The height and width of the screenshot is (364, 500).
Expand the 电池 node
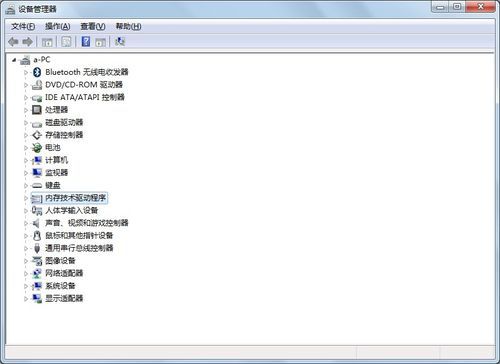26,148
